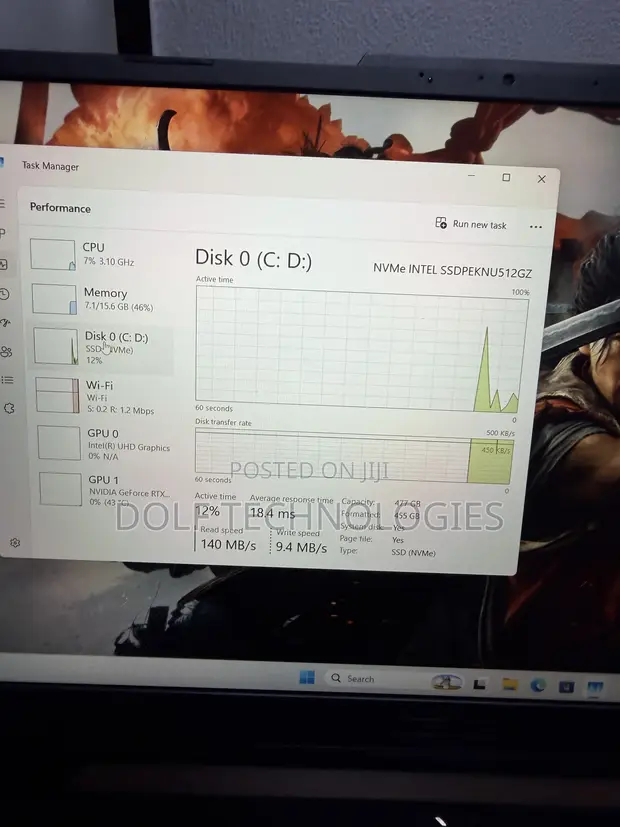
Task: Click the 9.4 MB/s write speed value
Action: pyautogui.click(x=301, y=547)
